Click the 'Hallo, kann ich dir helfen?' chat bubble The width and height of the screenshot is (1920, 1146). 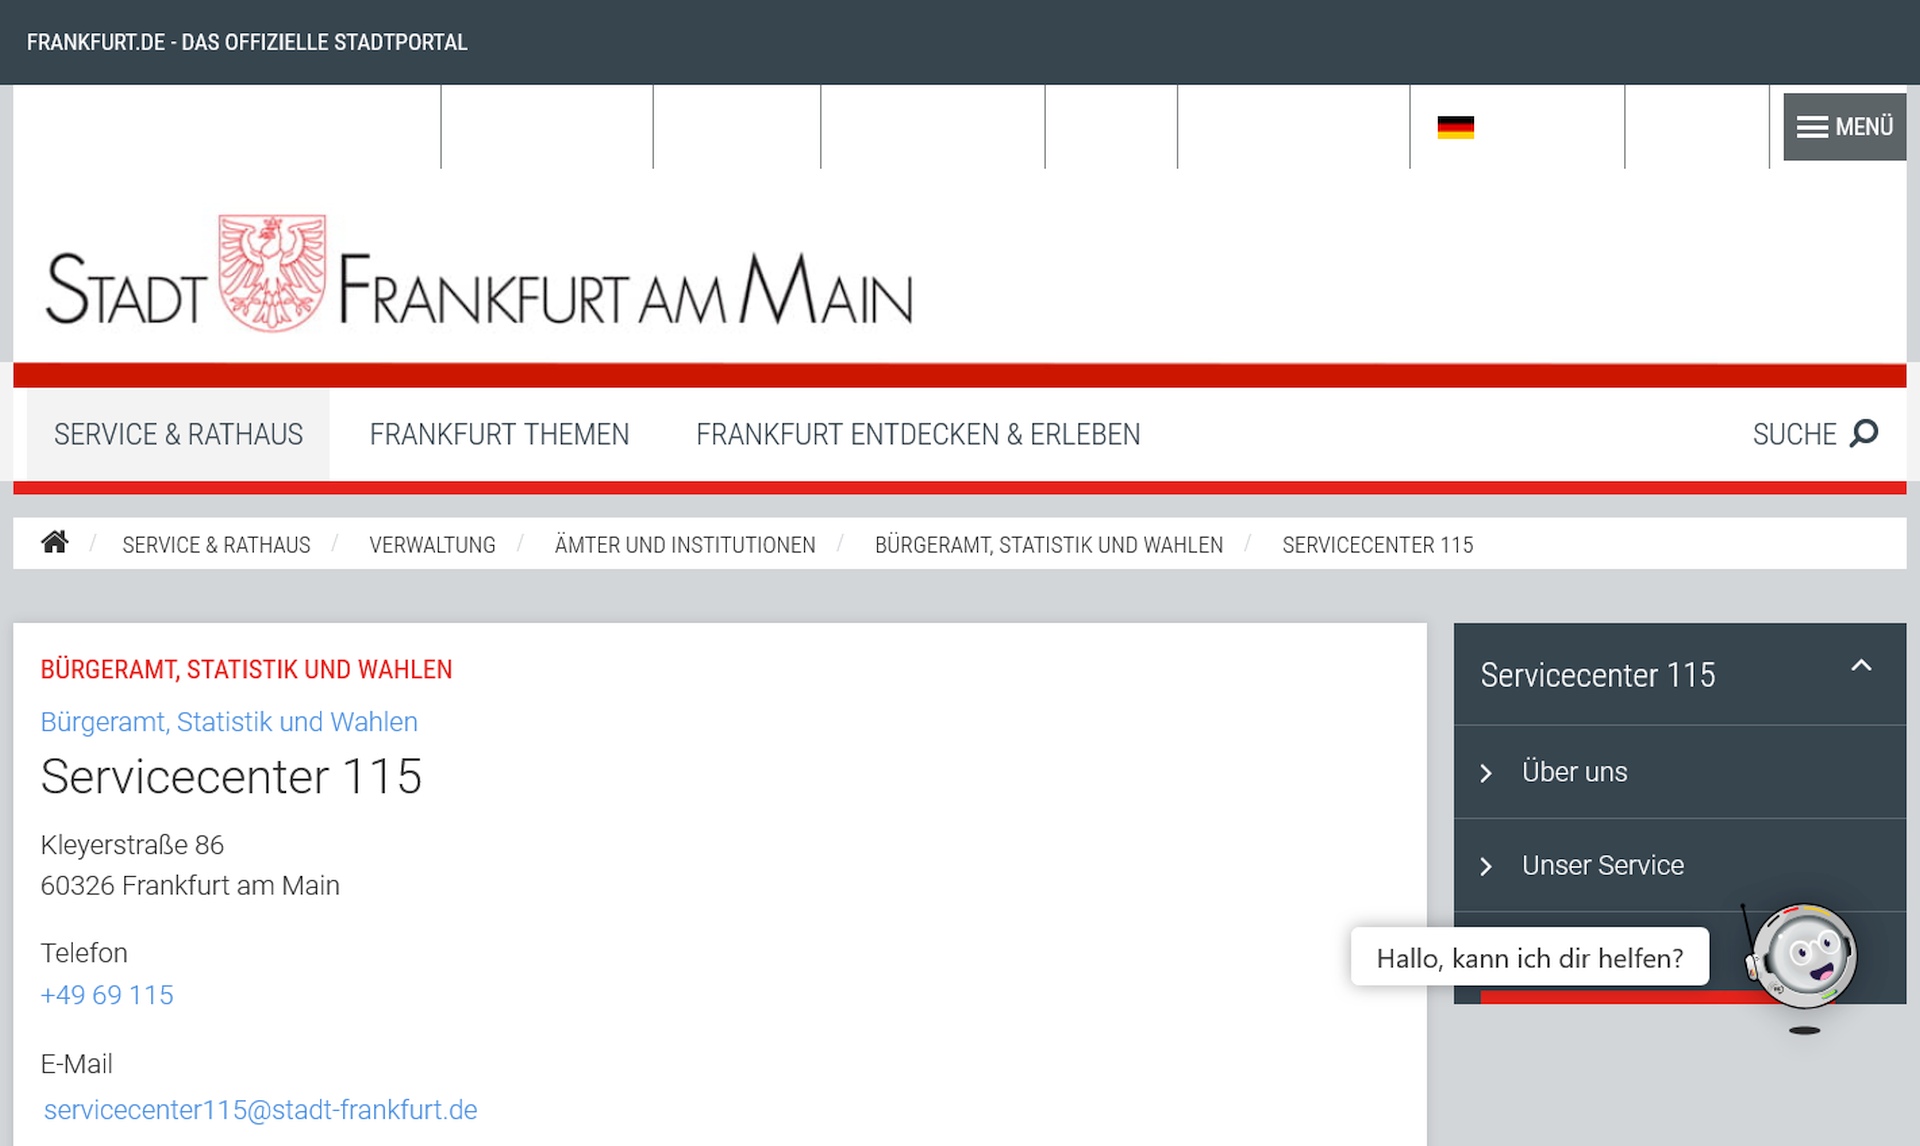click(1529, 957)
